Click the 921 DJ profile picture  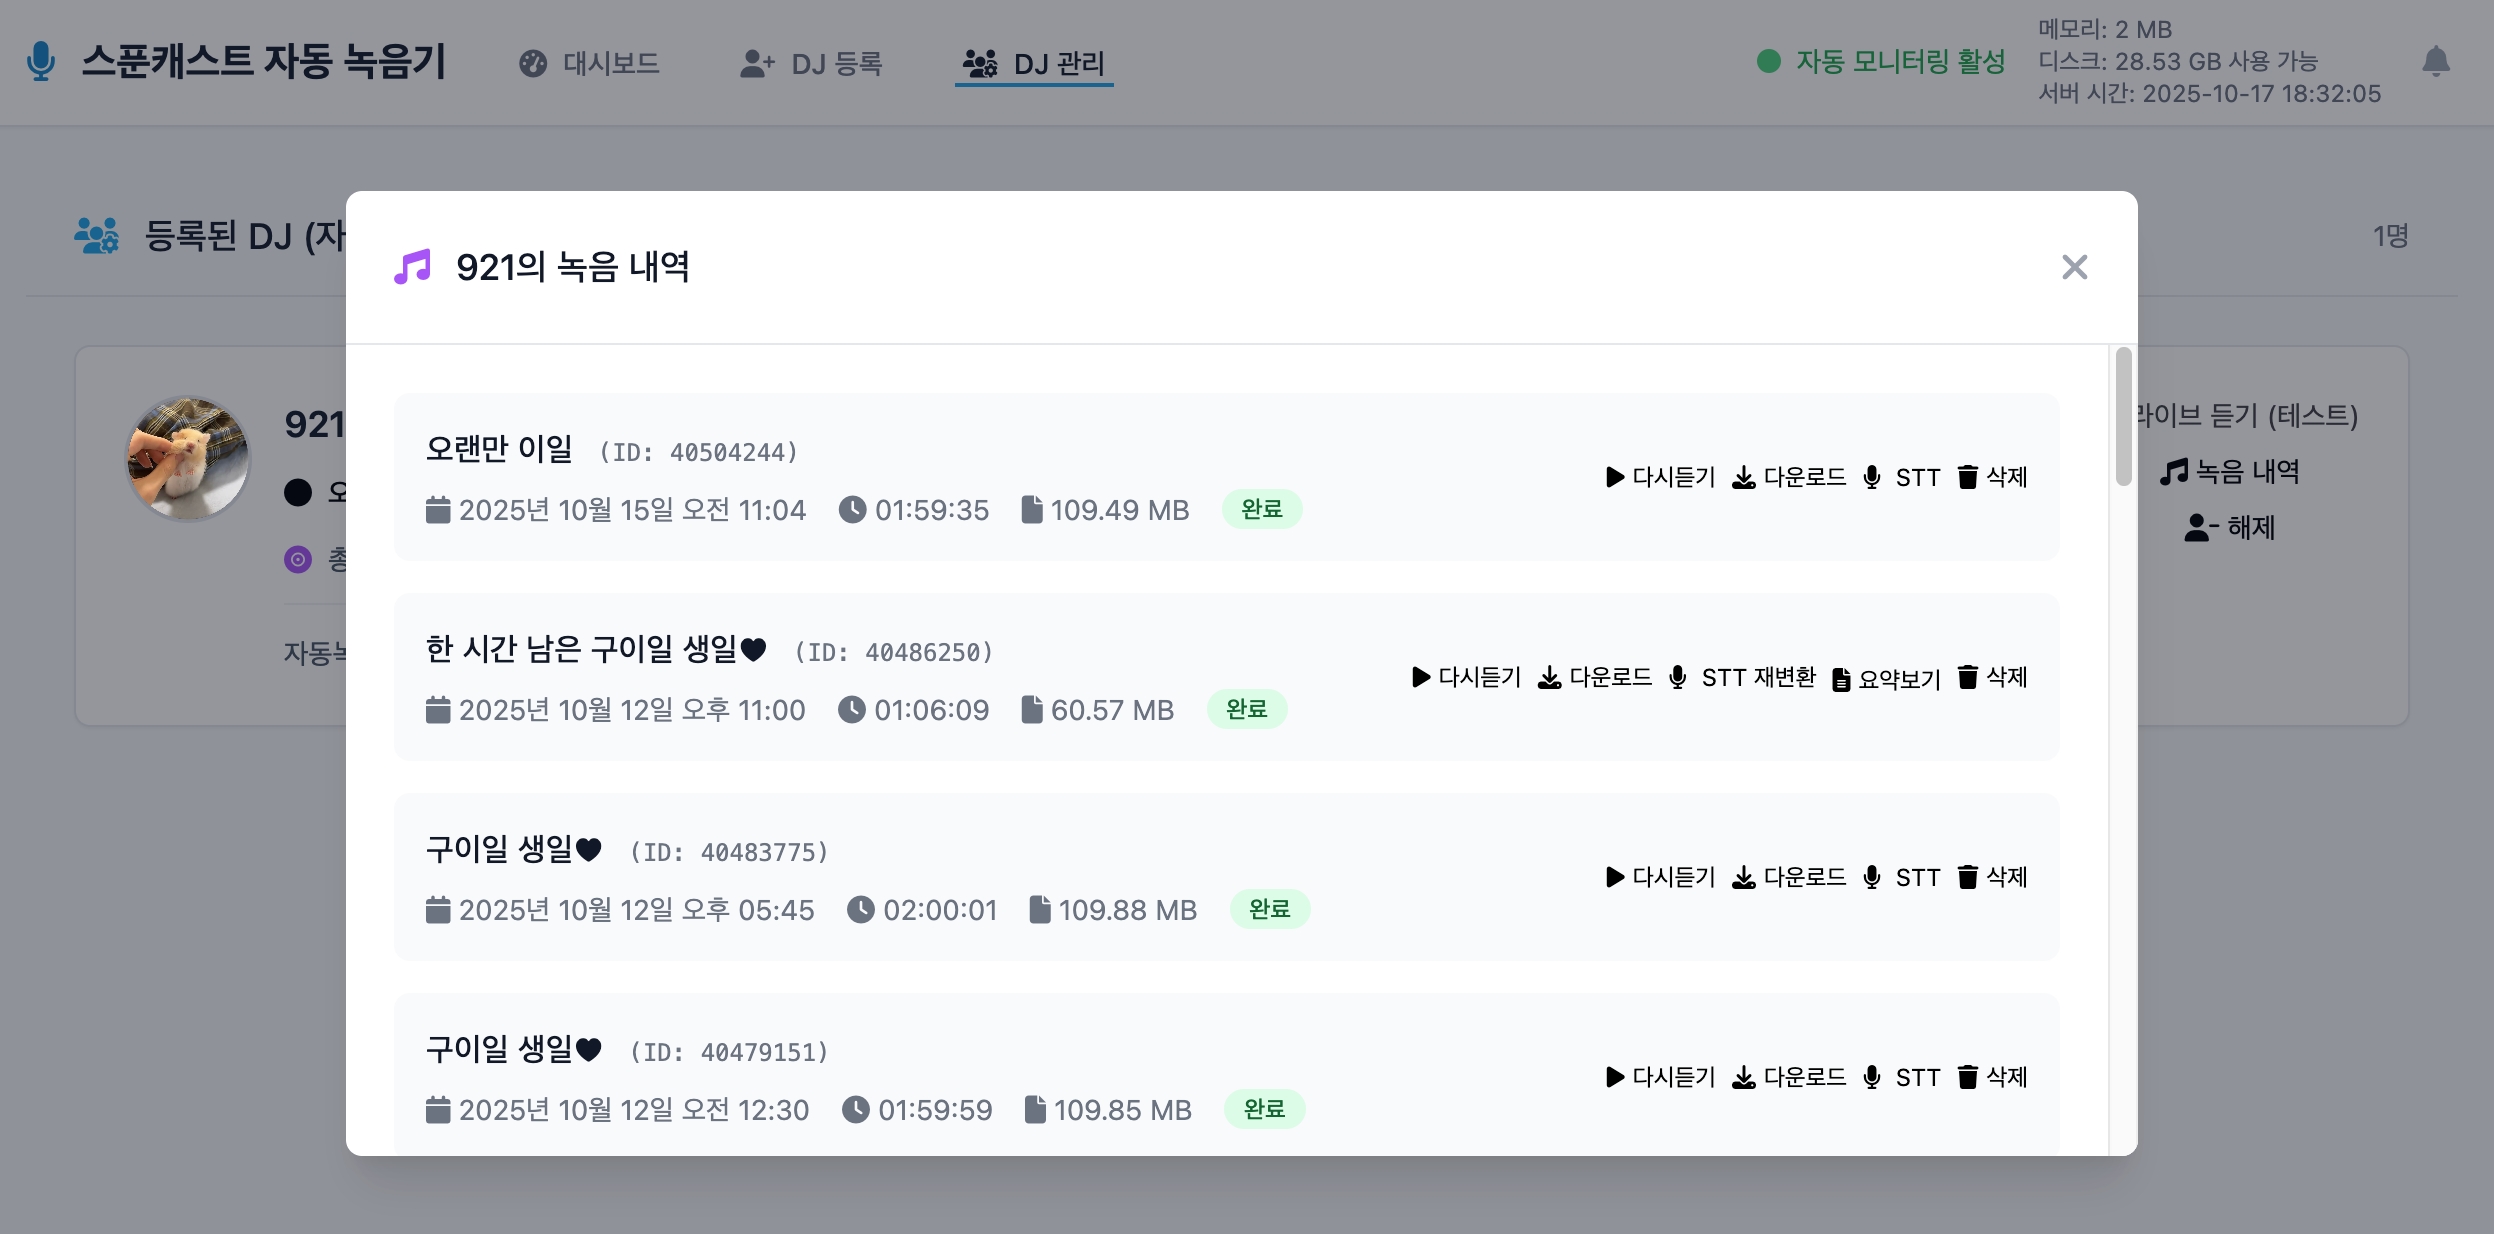coord(188,458)
